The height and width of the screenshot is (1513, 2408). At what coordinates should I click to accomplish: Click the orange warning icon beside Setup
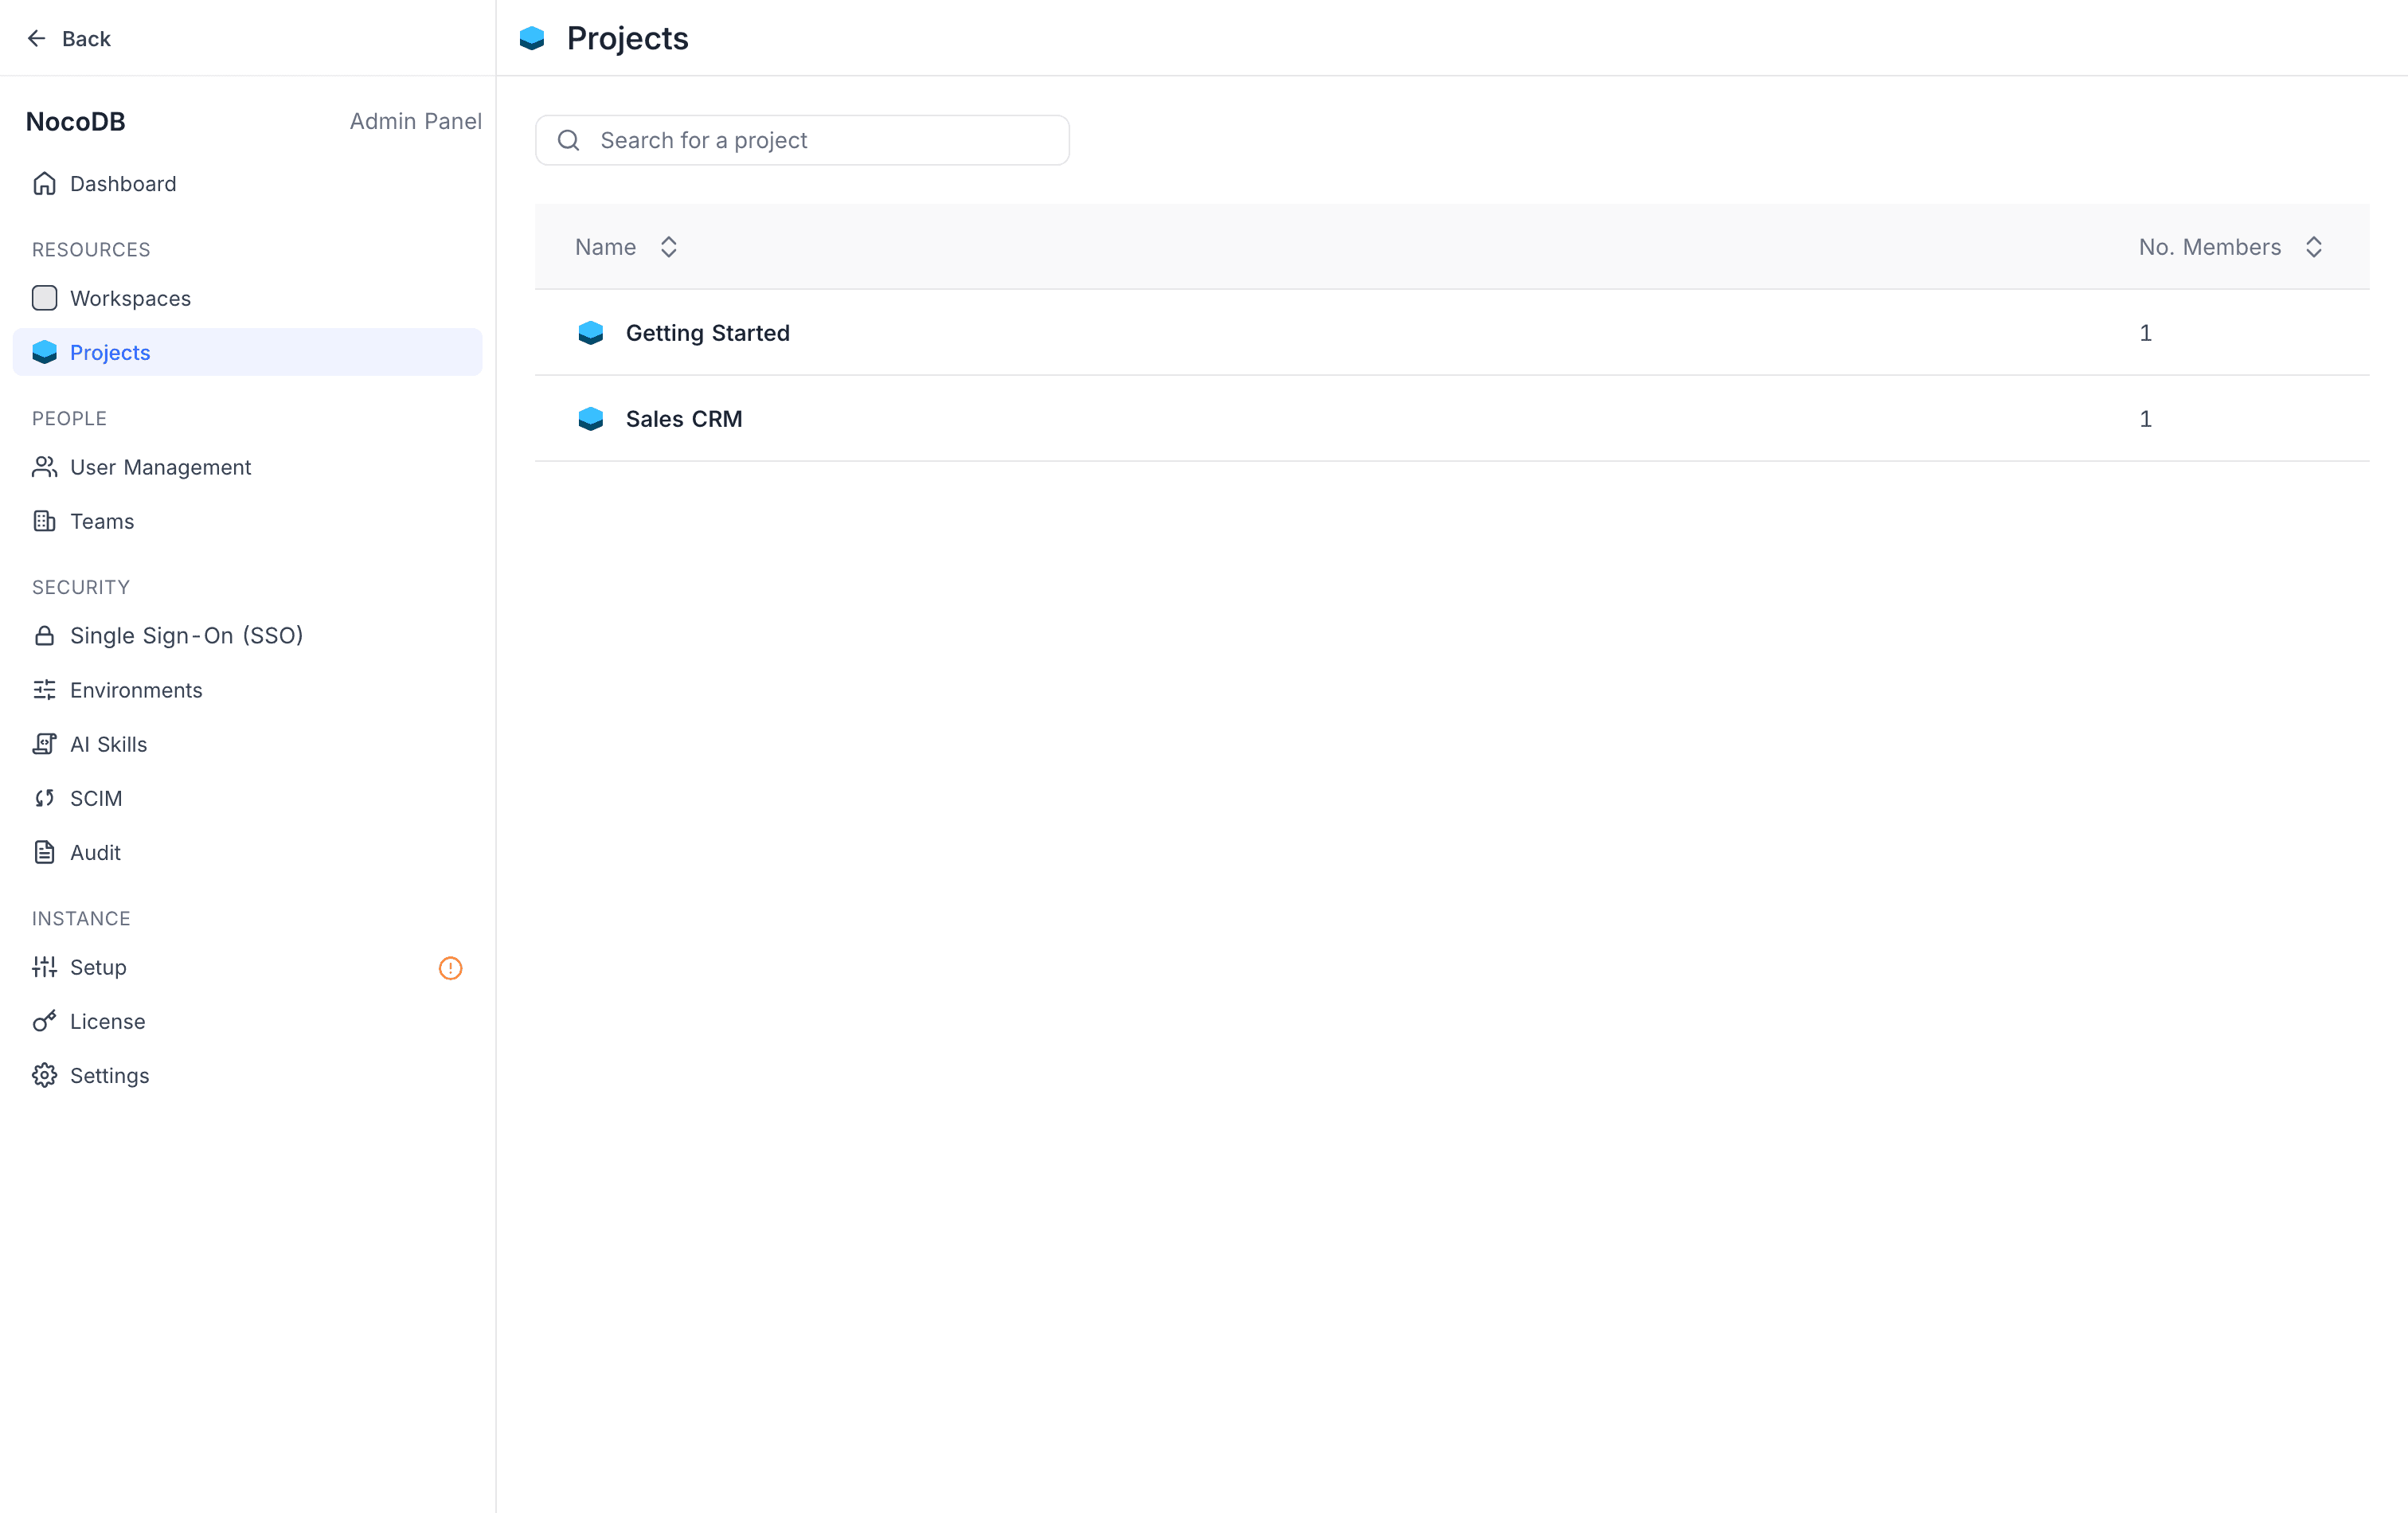pos(450,968)
